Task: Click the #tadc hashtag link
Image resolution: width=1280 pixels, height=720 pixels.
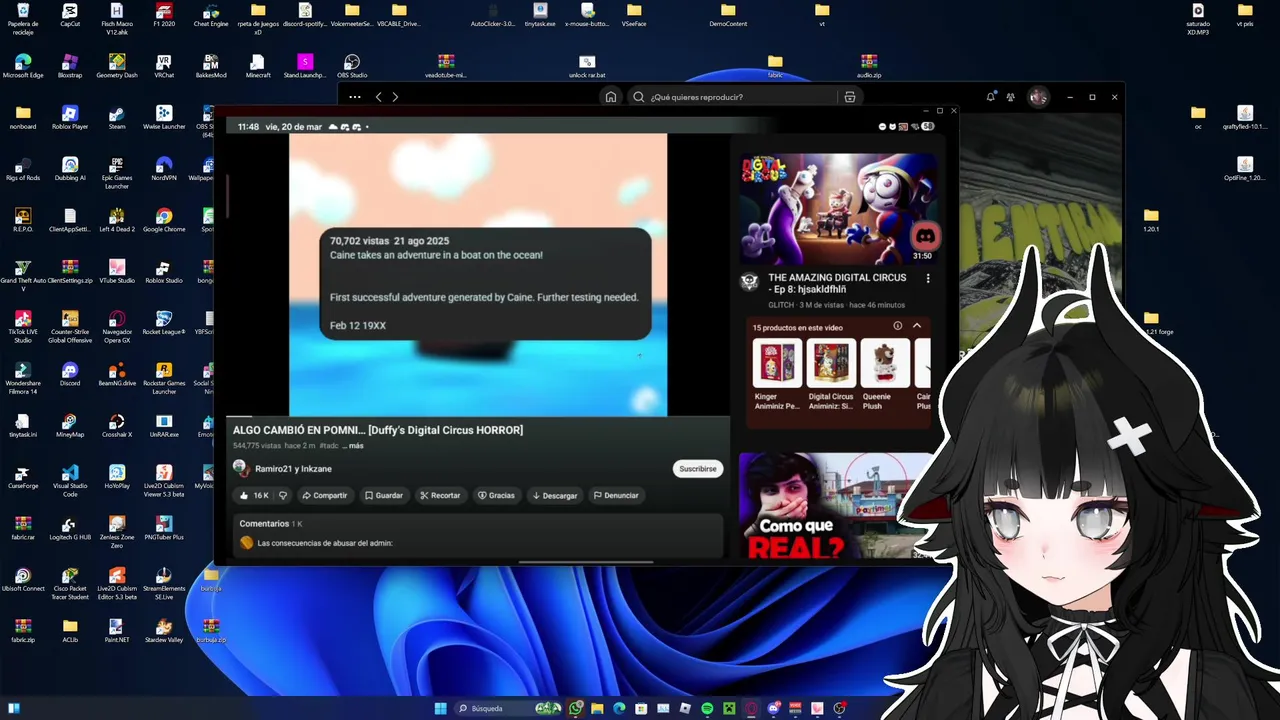Action: coord(328,446)
